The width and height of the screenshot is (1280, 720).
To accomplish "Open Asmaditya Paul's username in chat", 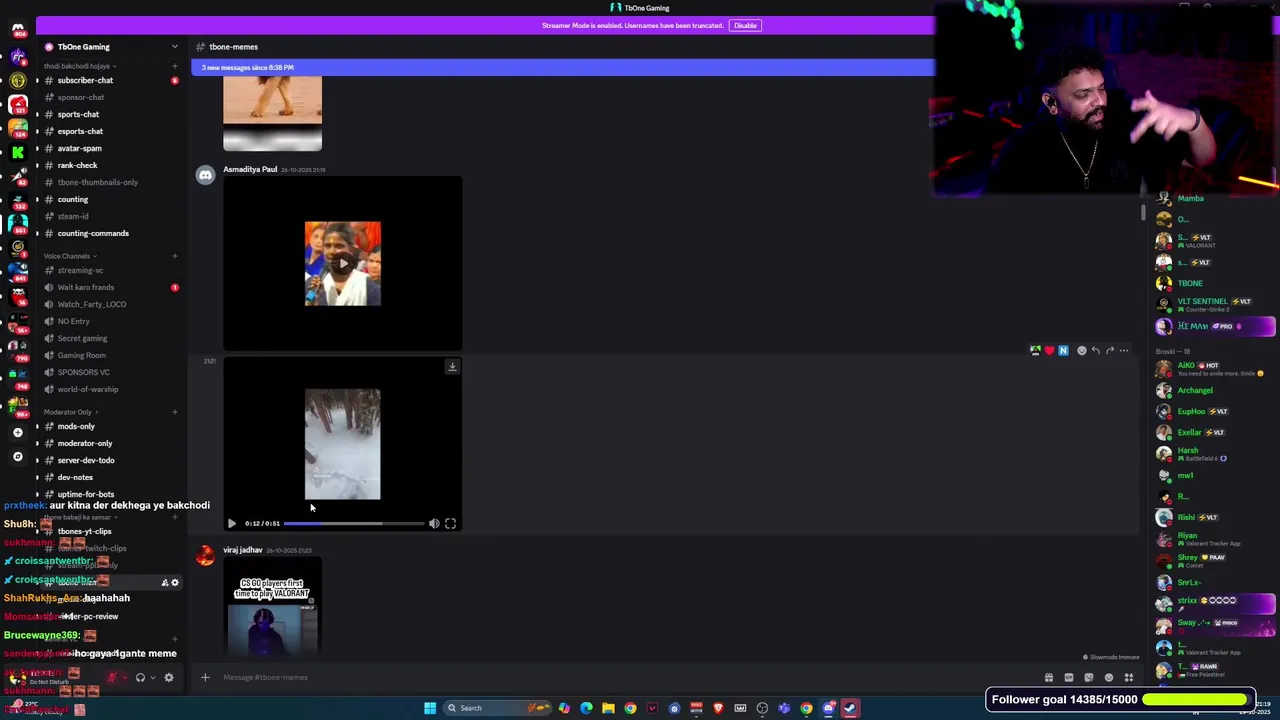I will (250, 169).
